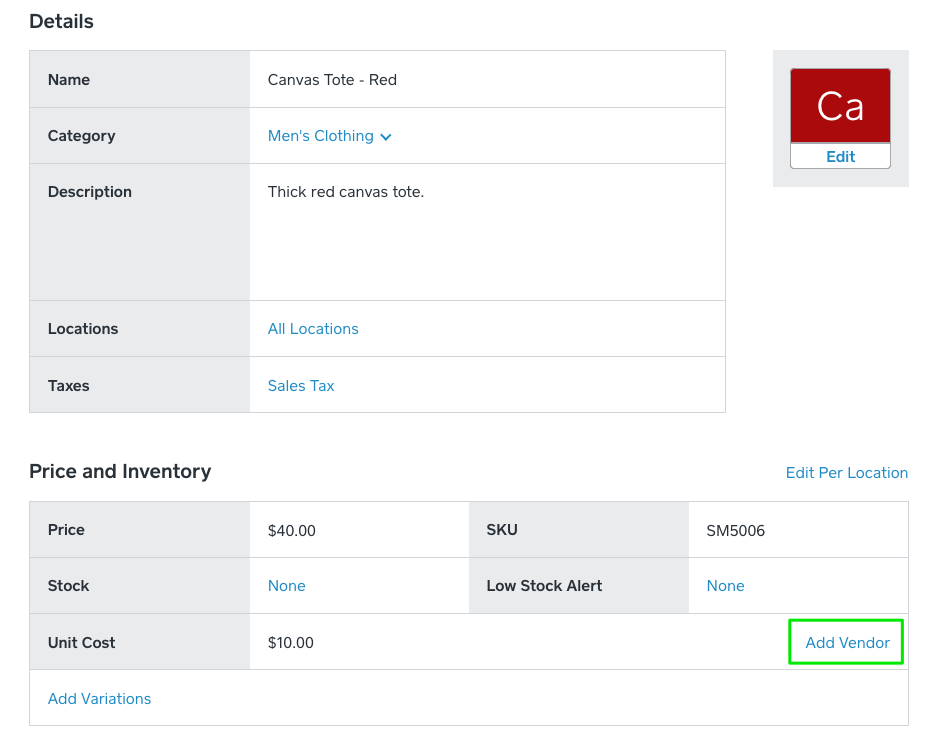Open Edit Per Location
This screenshot has width=929, height=740.
pos(847,473)
